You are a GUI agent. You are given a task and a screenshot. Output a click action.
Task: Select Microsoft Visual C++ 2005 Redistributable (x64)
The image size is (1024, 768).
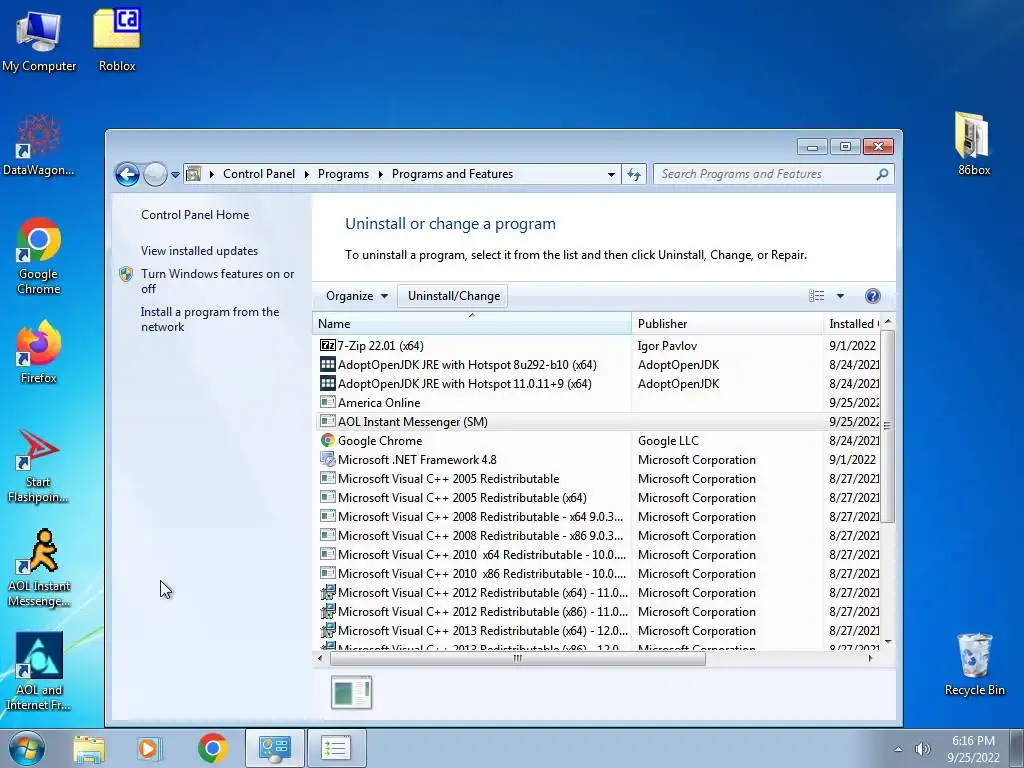pos(598,498)
